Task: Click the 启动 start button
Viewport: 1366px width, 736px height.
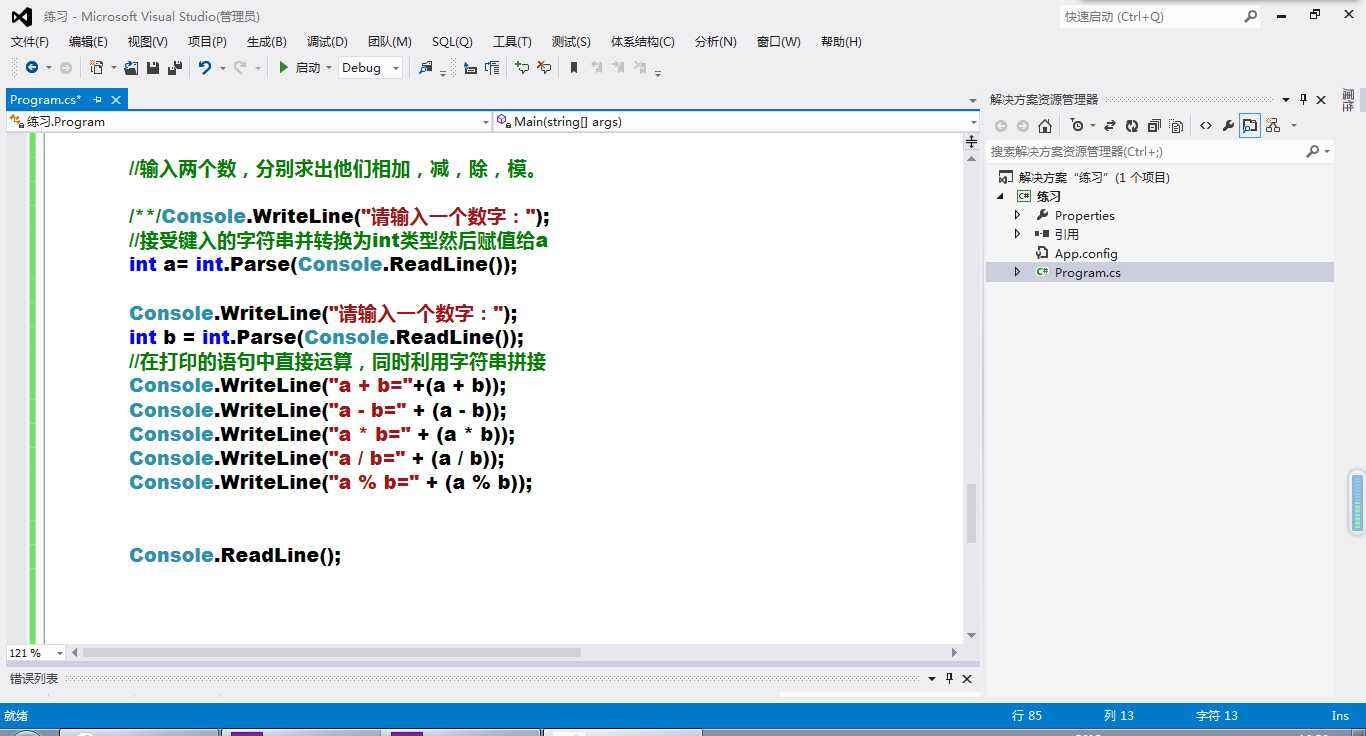Action: pos(299,67)
